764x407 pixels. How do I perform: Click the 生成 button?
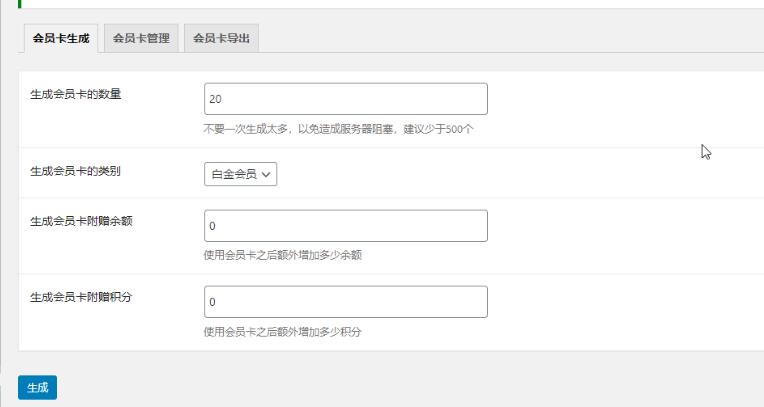(38, 388)
